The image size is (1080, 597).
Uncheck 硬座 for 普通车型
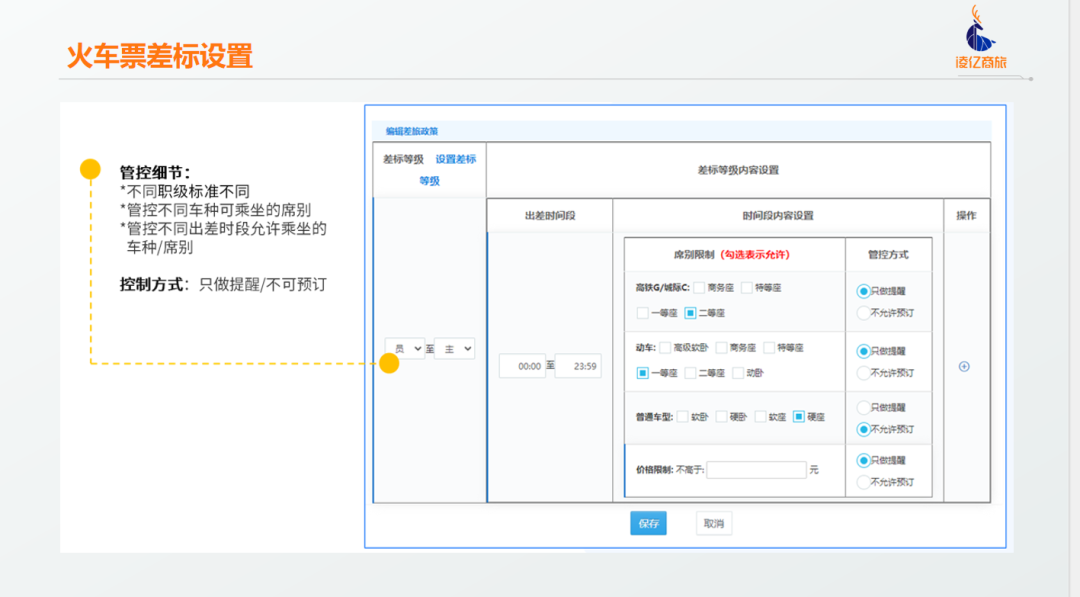pos(799,417)
